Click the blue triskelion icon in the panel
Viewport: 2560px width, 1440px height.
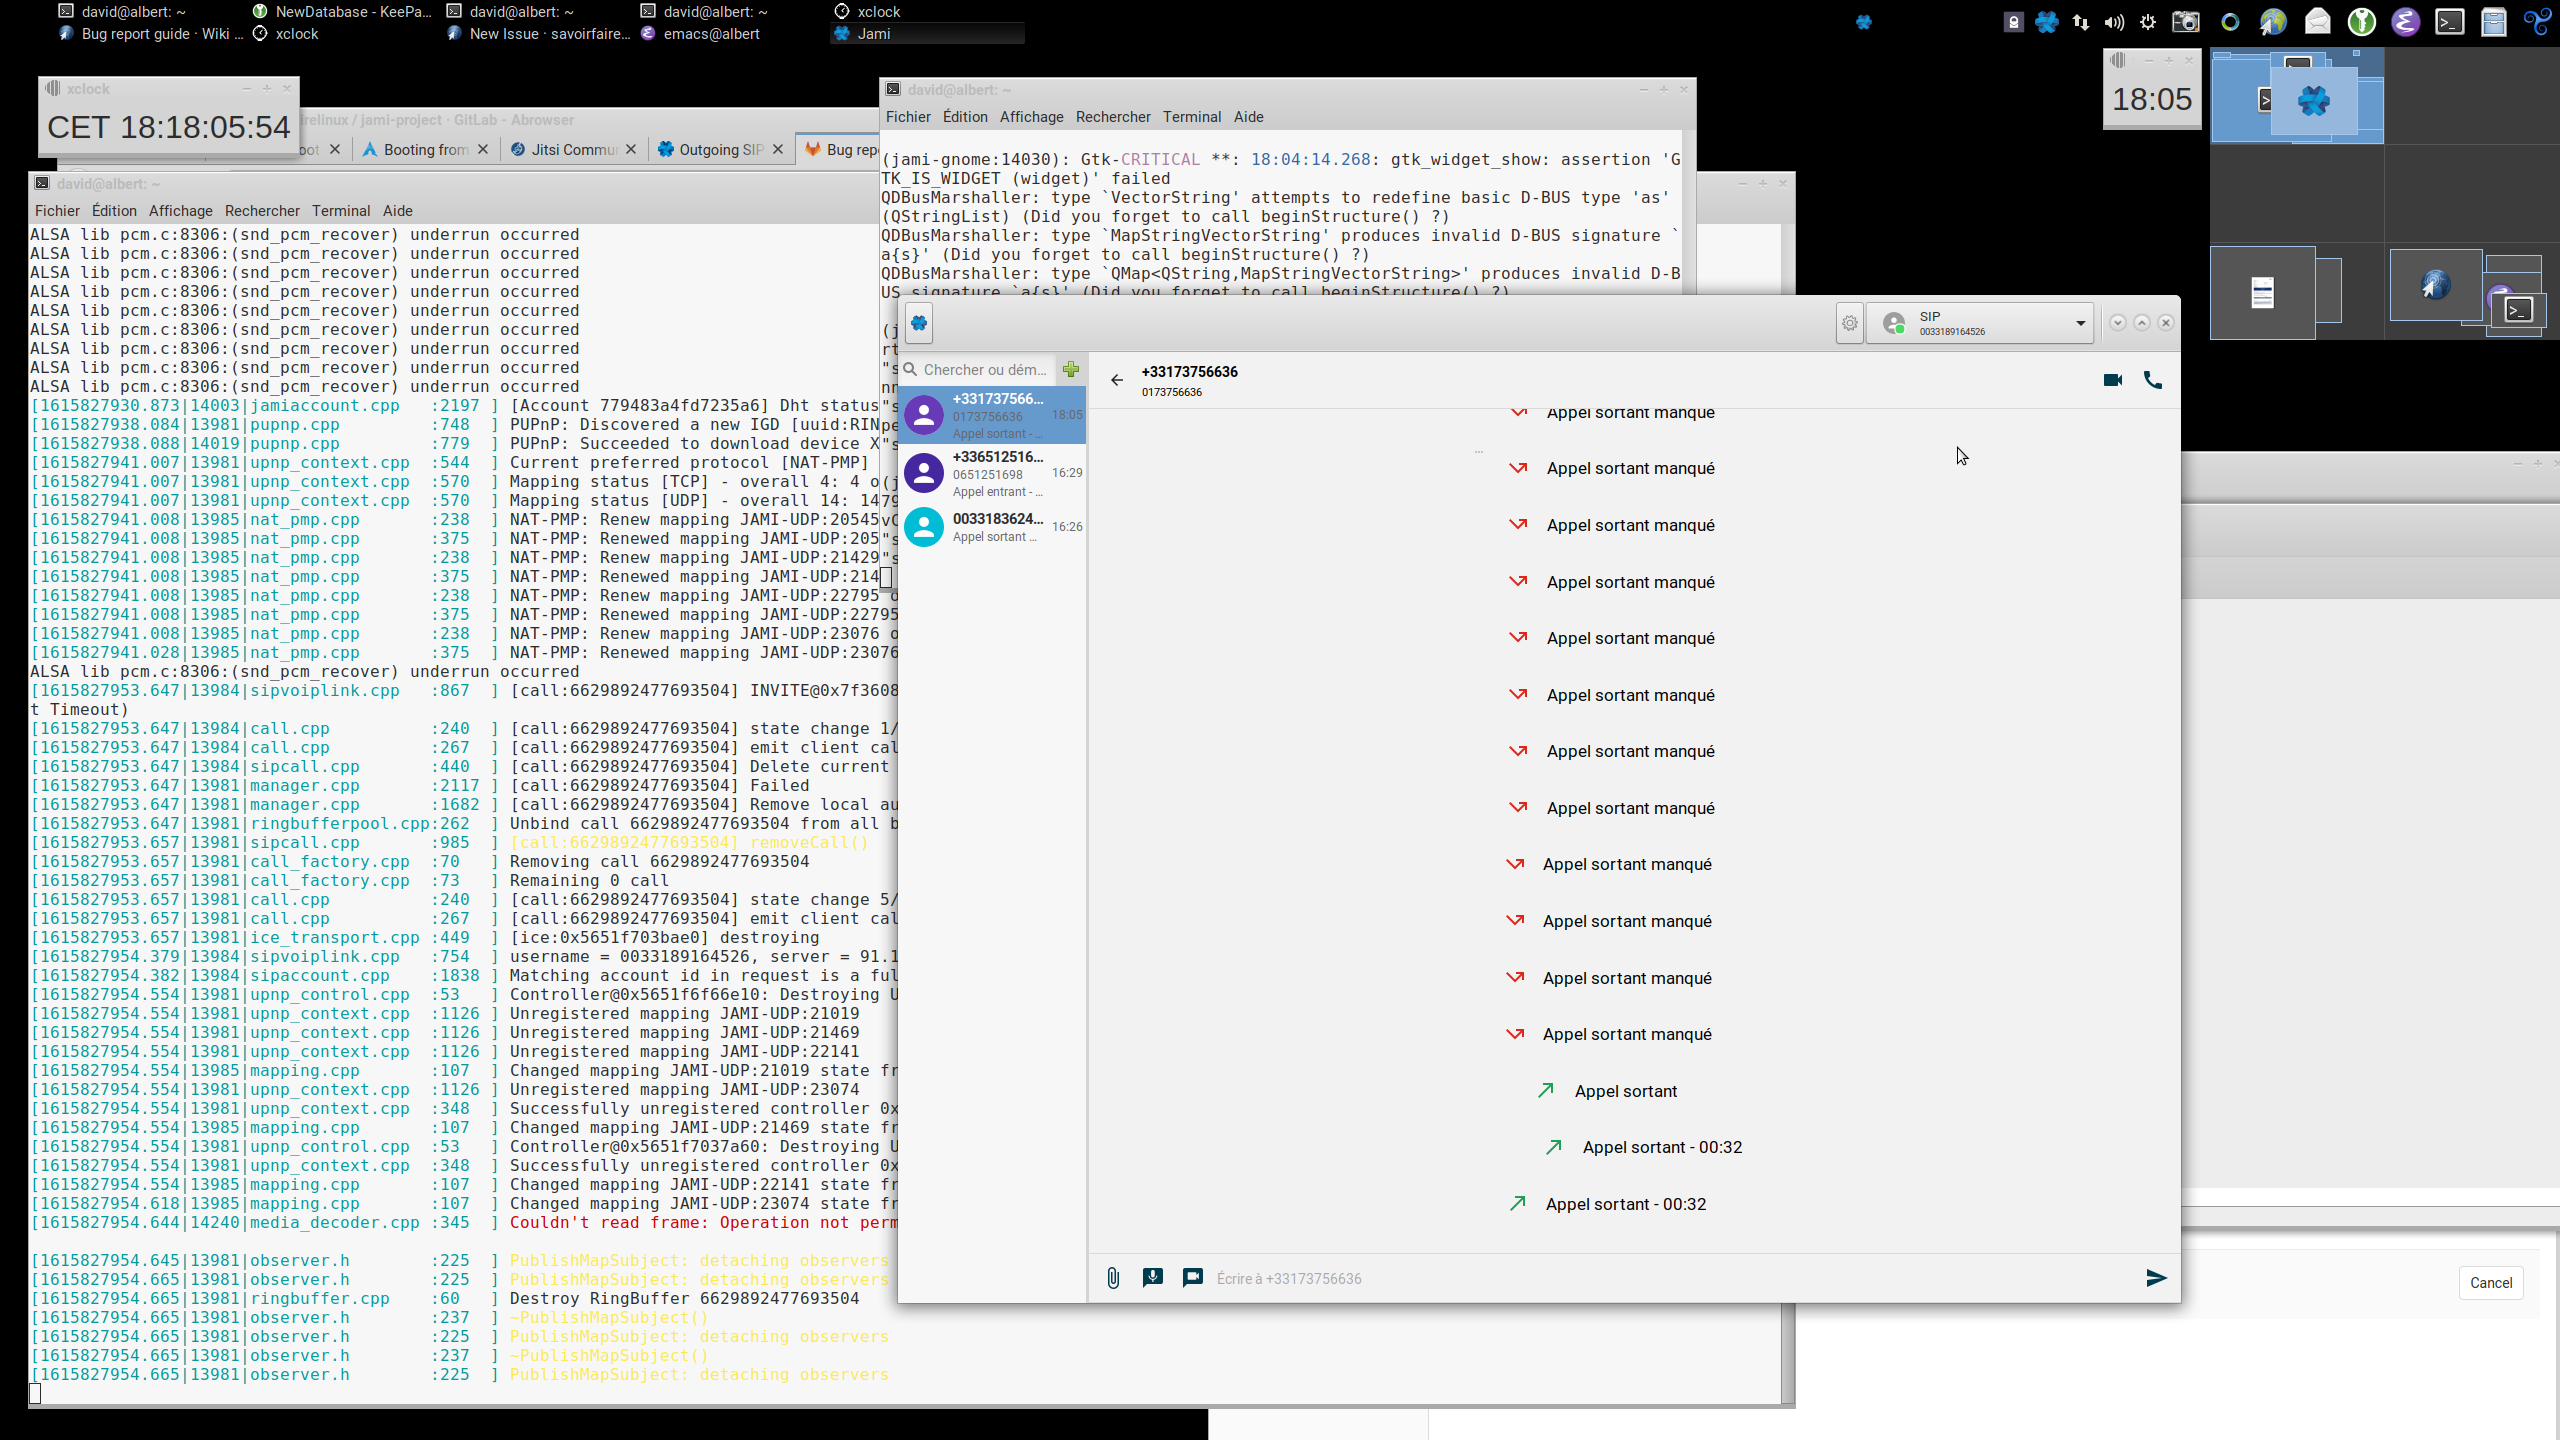(x=2537, y=21)
